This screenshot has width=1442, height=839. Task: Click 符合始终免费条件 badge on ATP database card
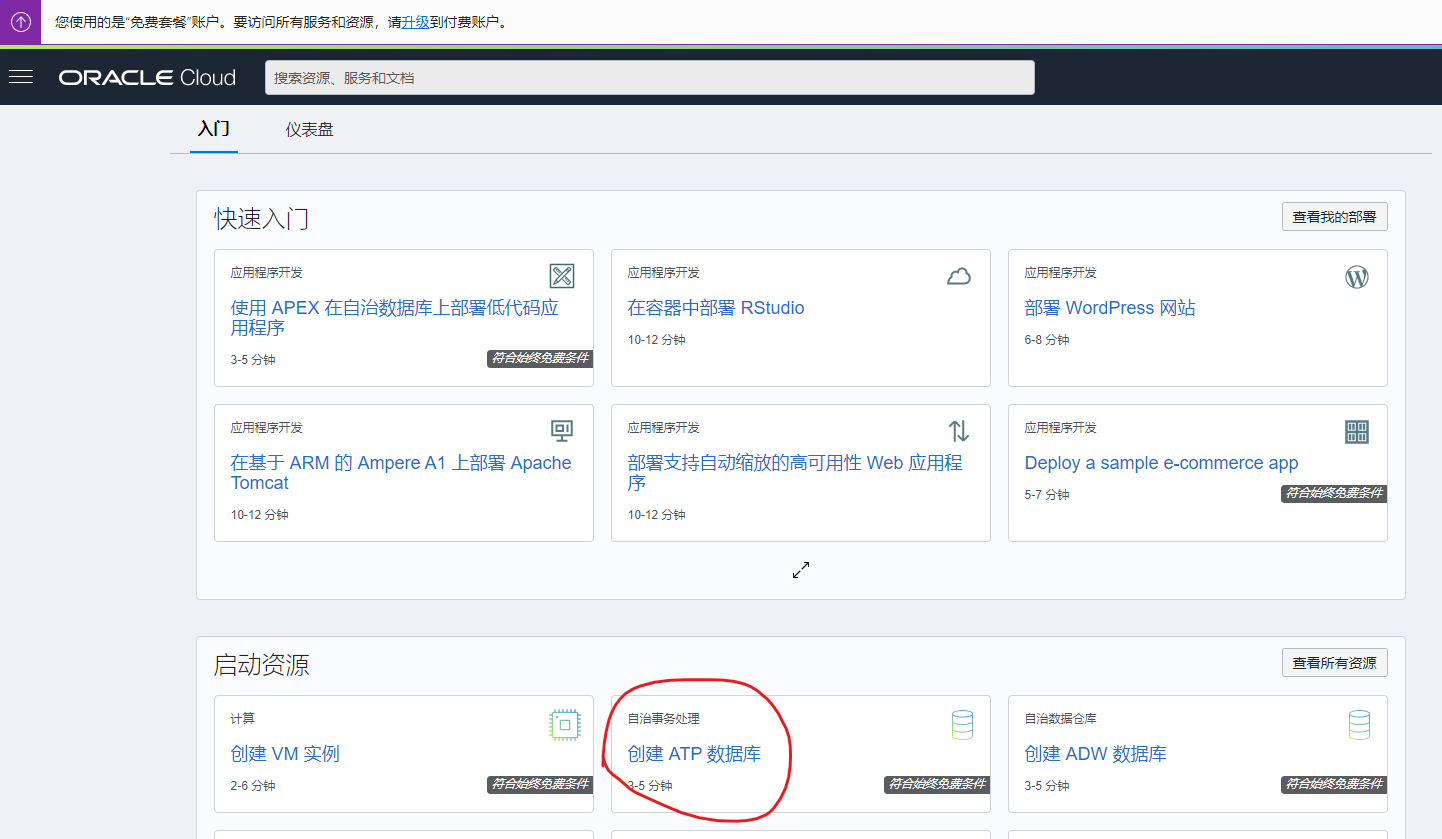[x=937, y=784]
